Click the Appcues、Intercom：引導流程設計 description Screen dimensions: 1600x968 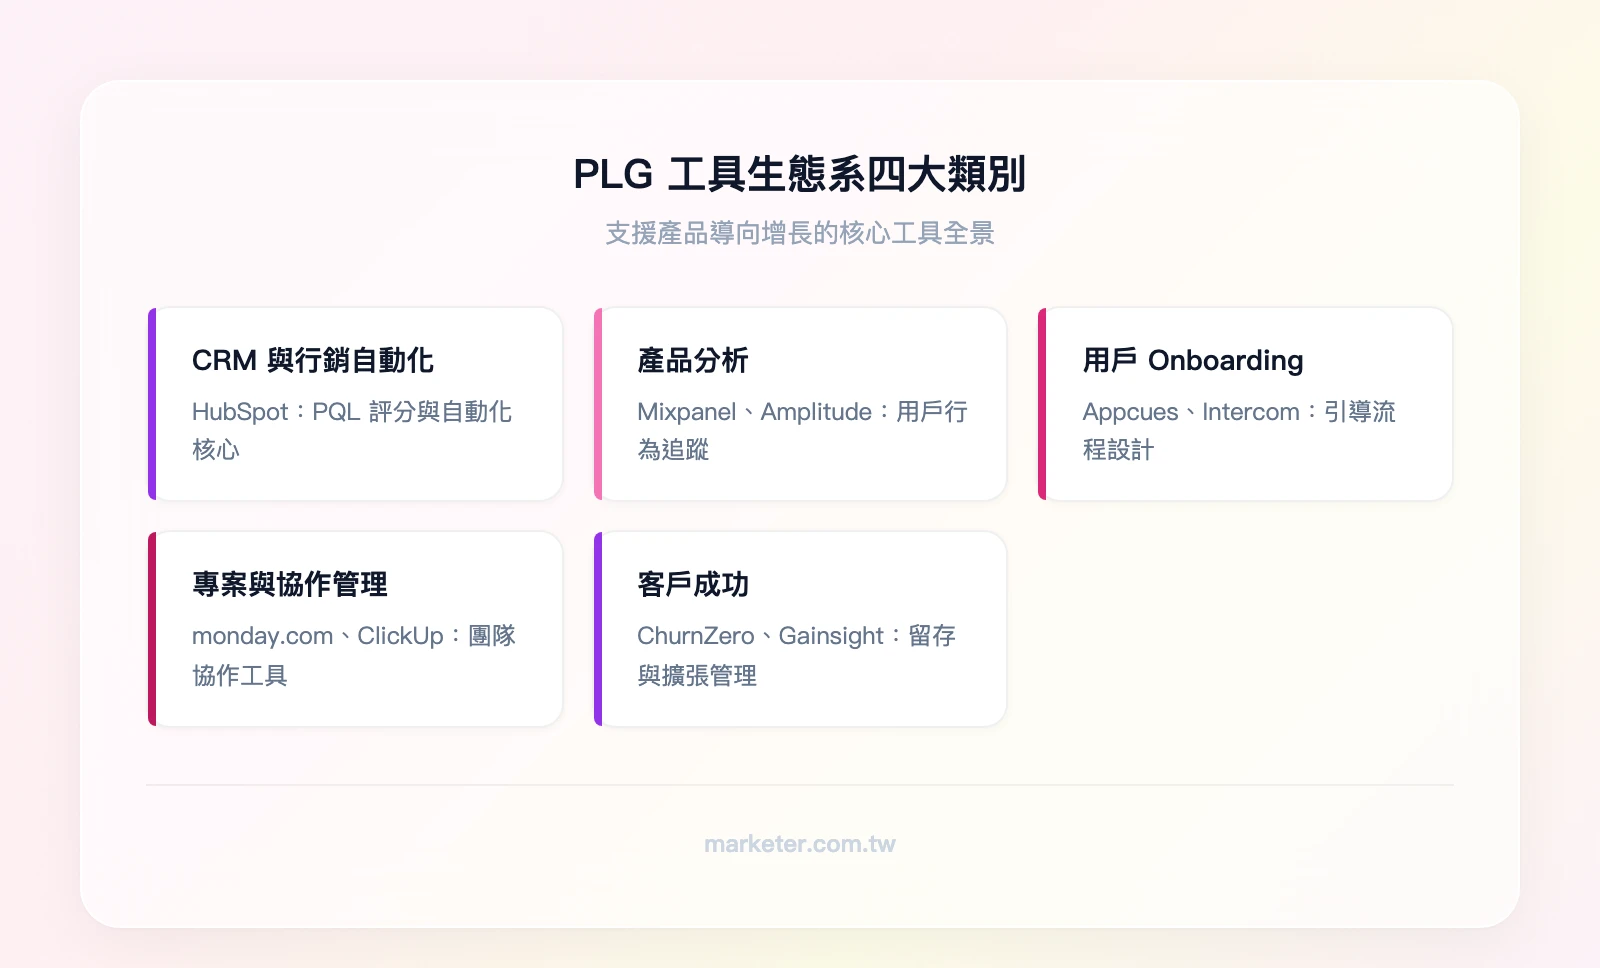(x=1239, y=431)
